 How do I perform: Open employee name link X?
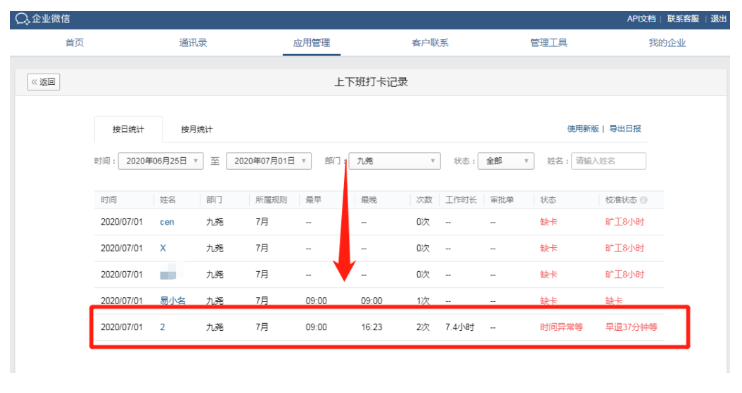tap(163, 248)
